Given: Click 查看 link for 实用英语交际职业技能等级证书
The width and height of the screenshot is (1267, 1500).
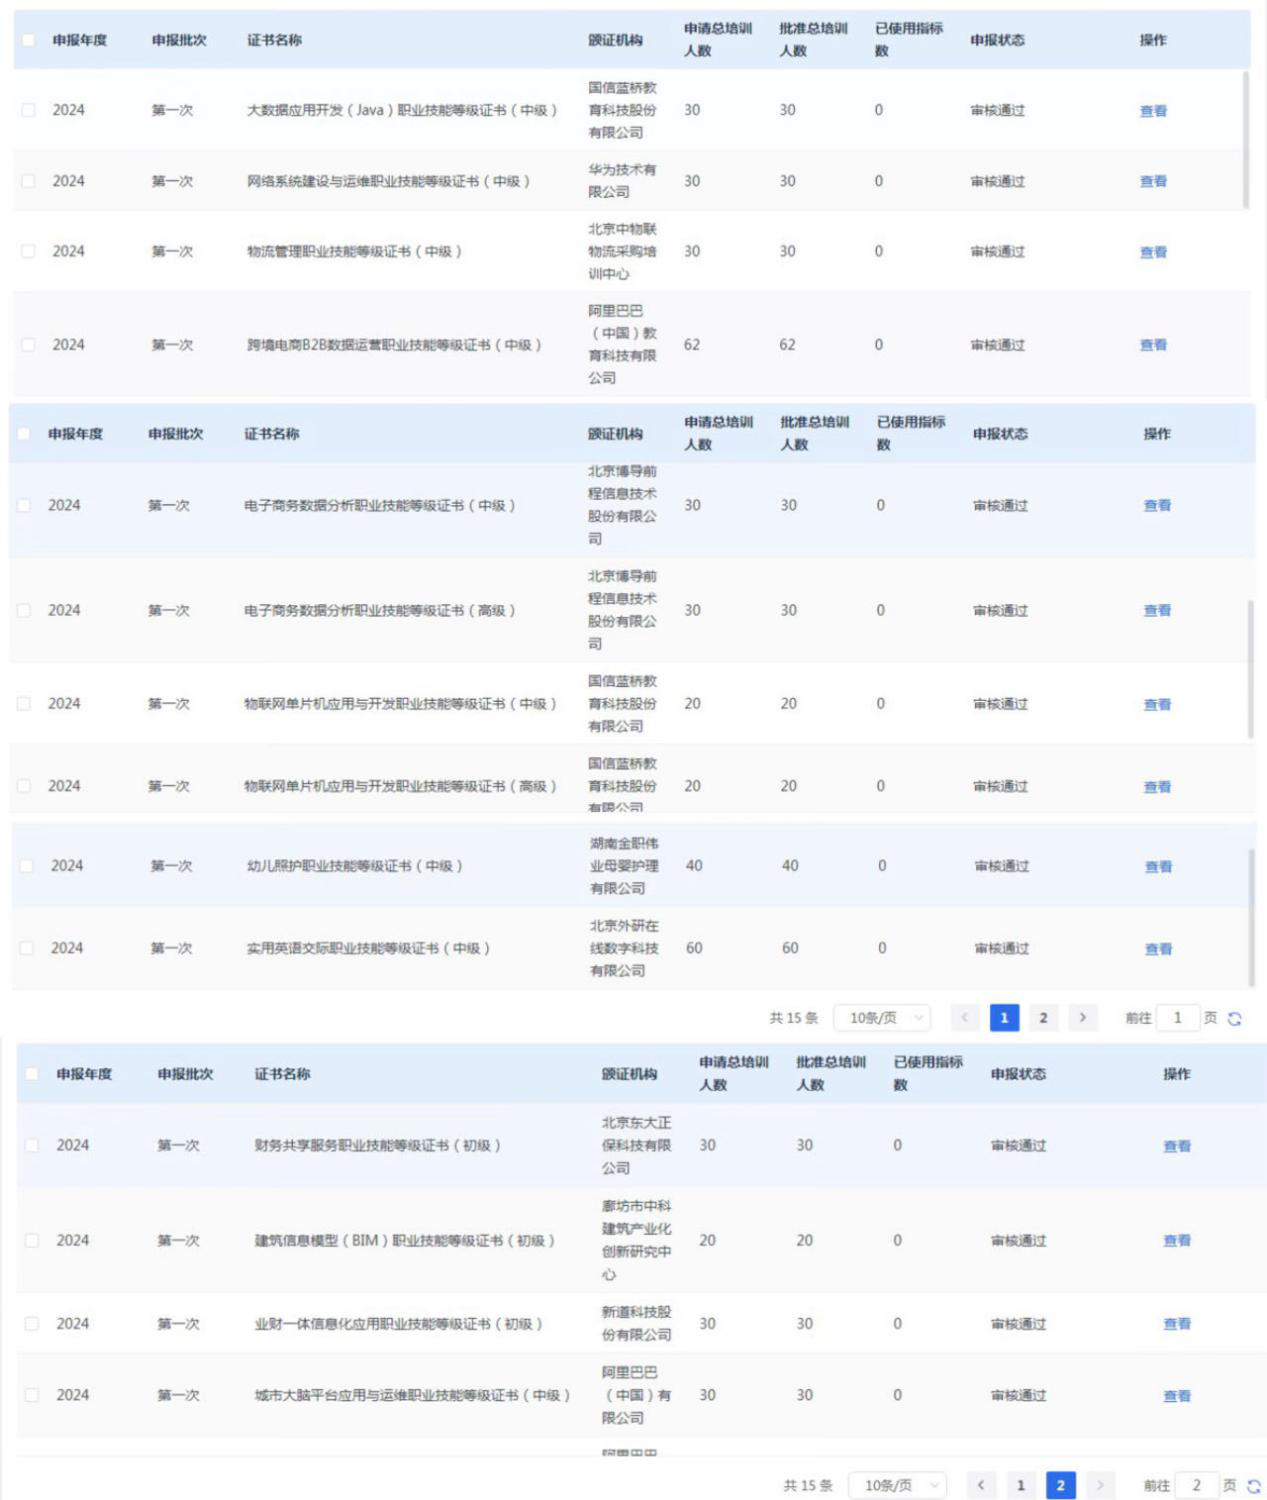Looking at the screenshot, I should coord(1158,949).
